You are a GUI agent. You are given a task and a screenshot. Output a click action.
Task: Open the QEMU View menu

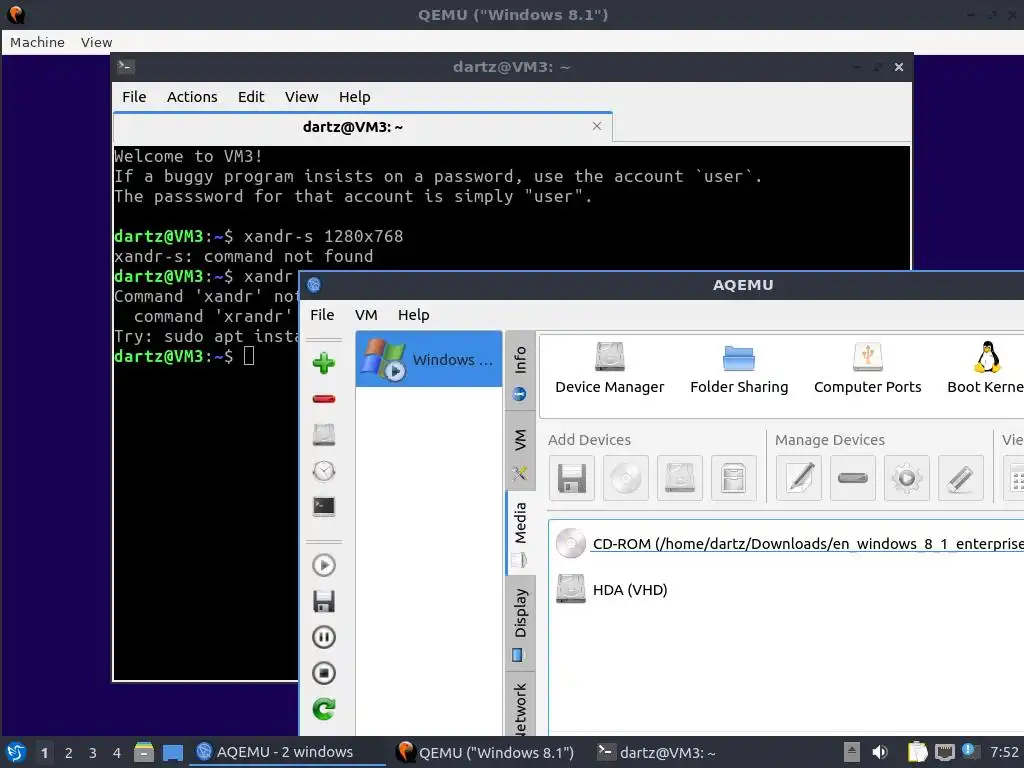pyautogui.click(x=96, y=42)
